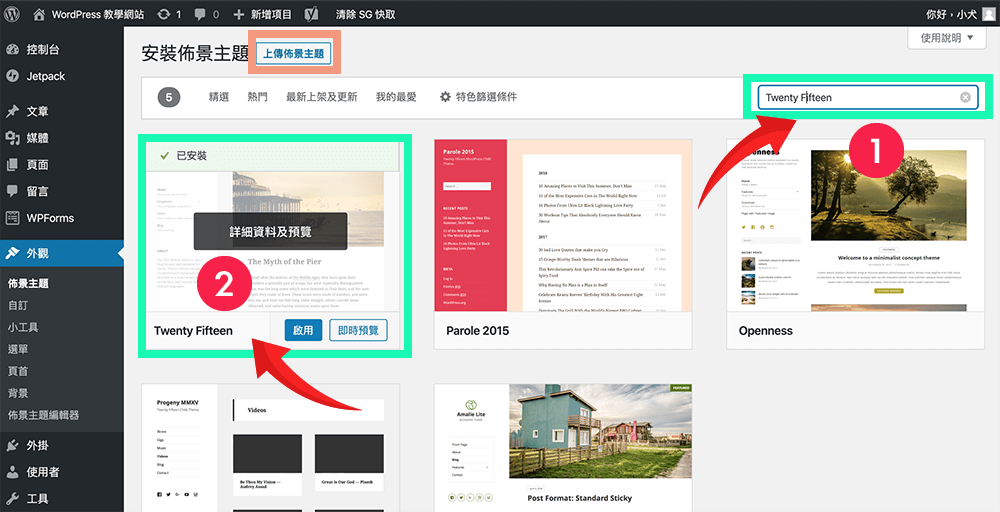Click the Twenty Fifteen theme name
The image size is (1000, 512).
pos(193,331)
